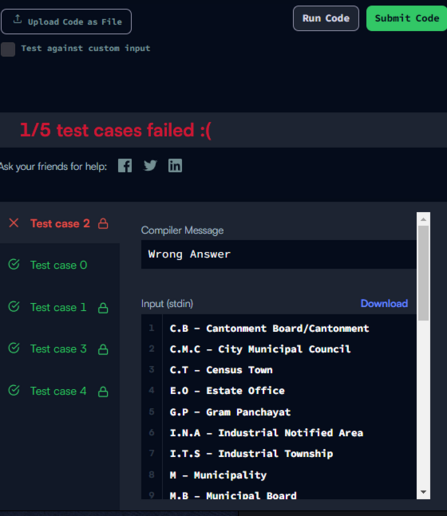The width and height of the screenshot is (447, 516).
Task: Click the lock icon beside Test case 2
Action: click(103, 223)
